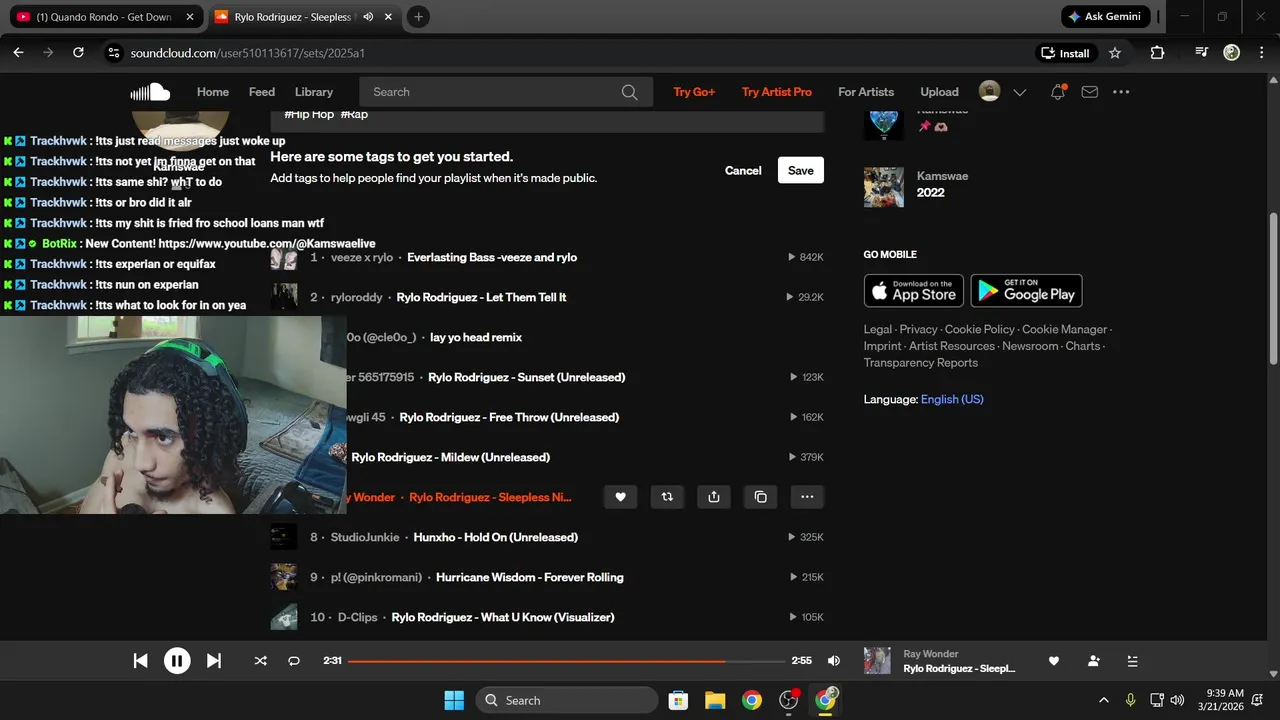The image size is (1280, 720).
Task: Click the now-playing artwork in player bar
Action: pyautogui.click(x=877, y=661)
